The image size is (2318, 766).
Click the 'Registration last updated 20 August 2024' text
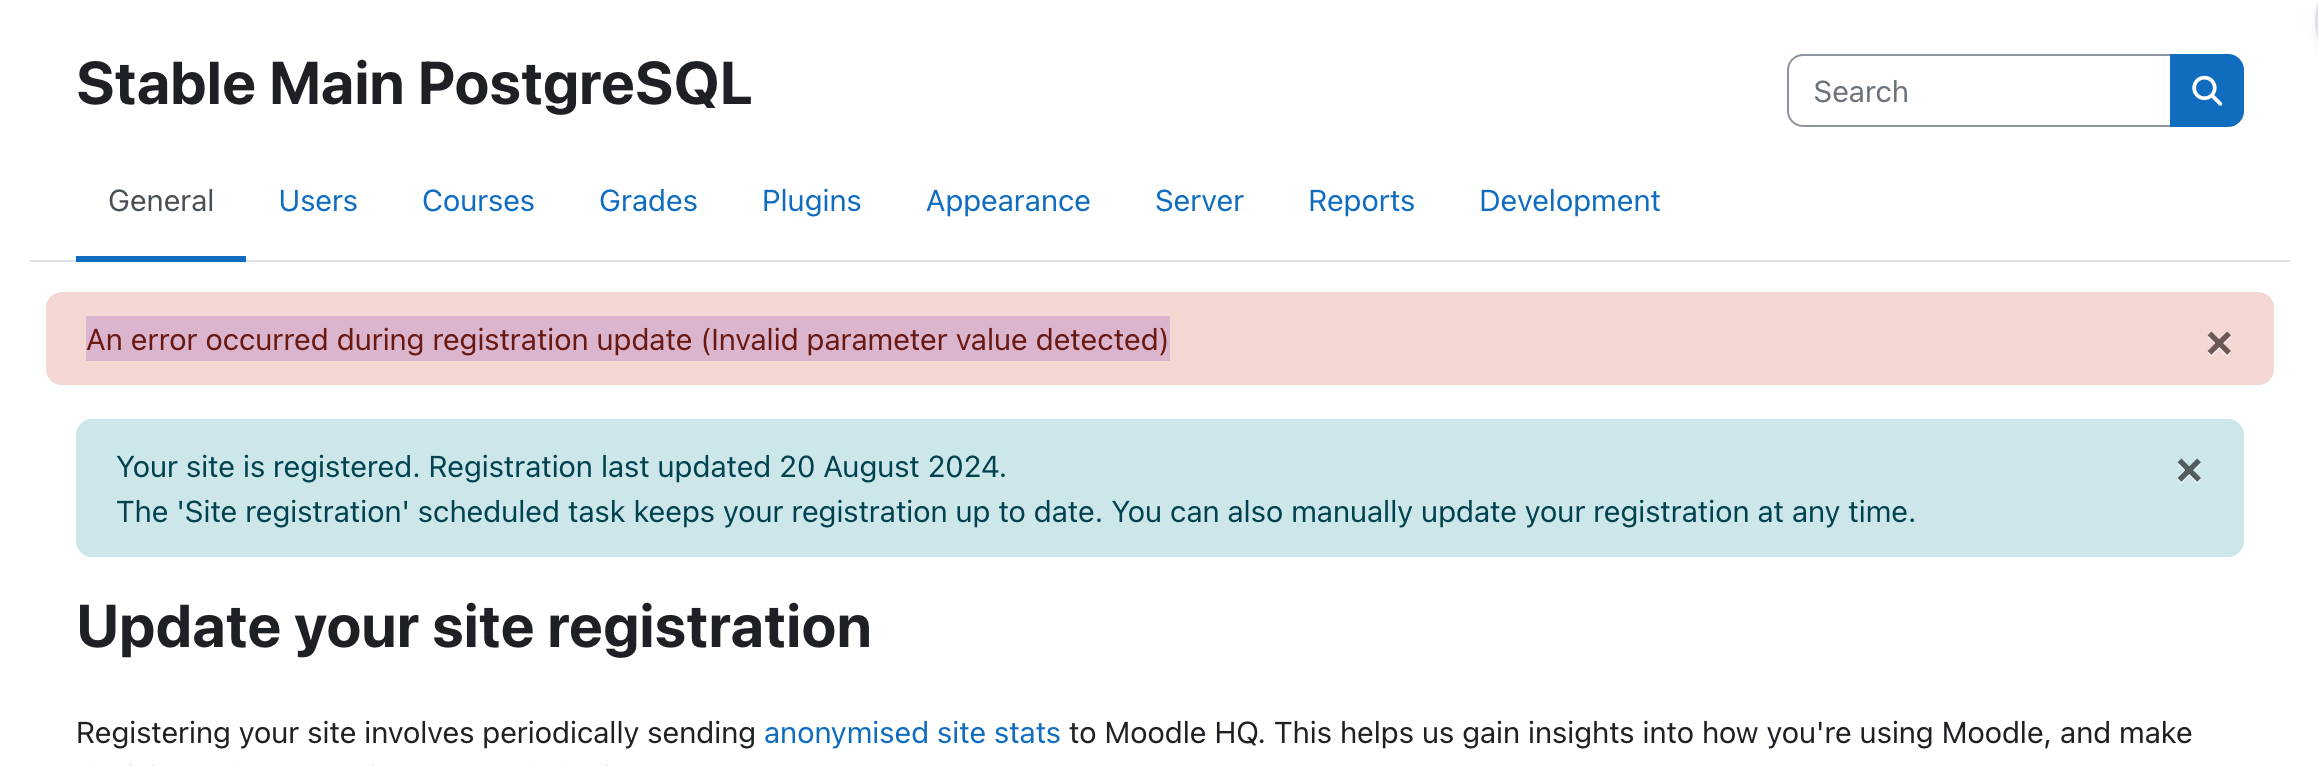(717, 467)
